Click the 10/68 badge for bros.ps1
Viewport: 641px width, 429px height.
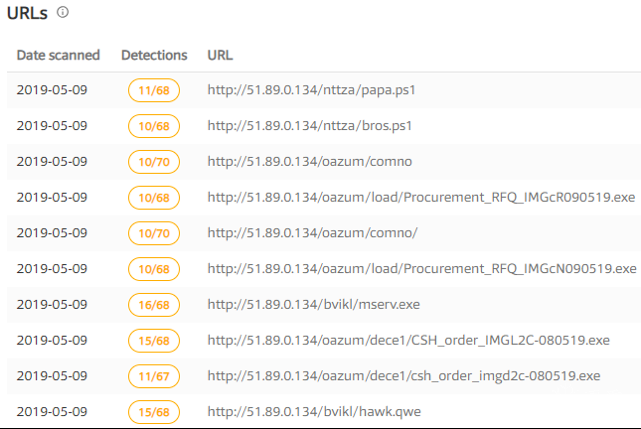click(154, 126)
